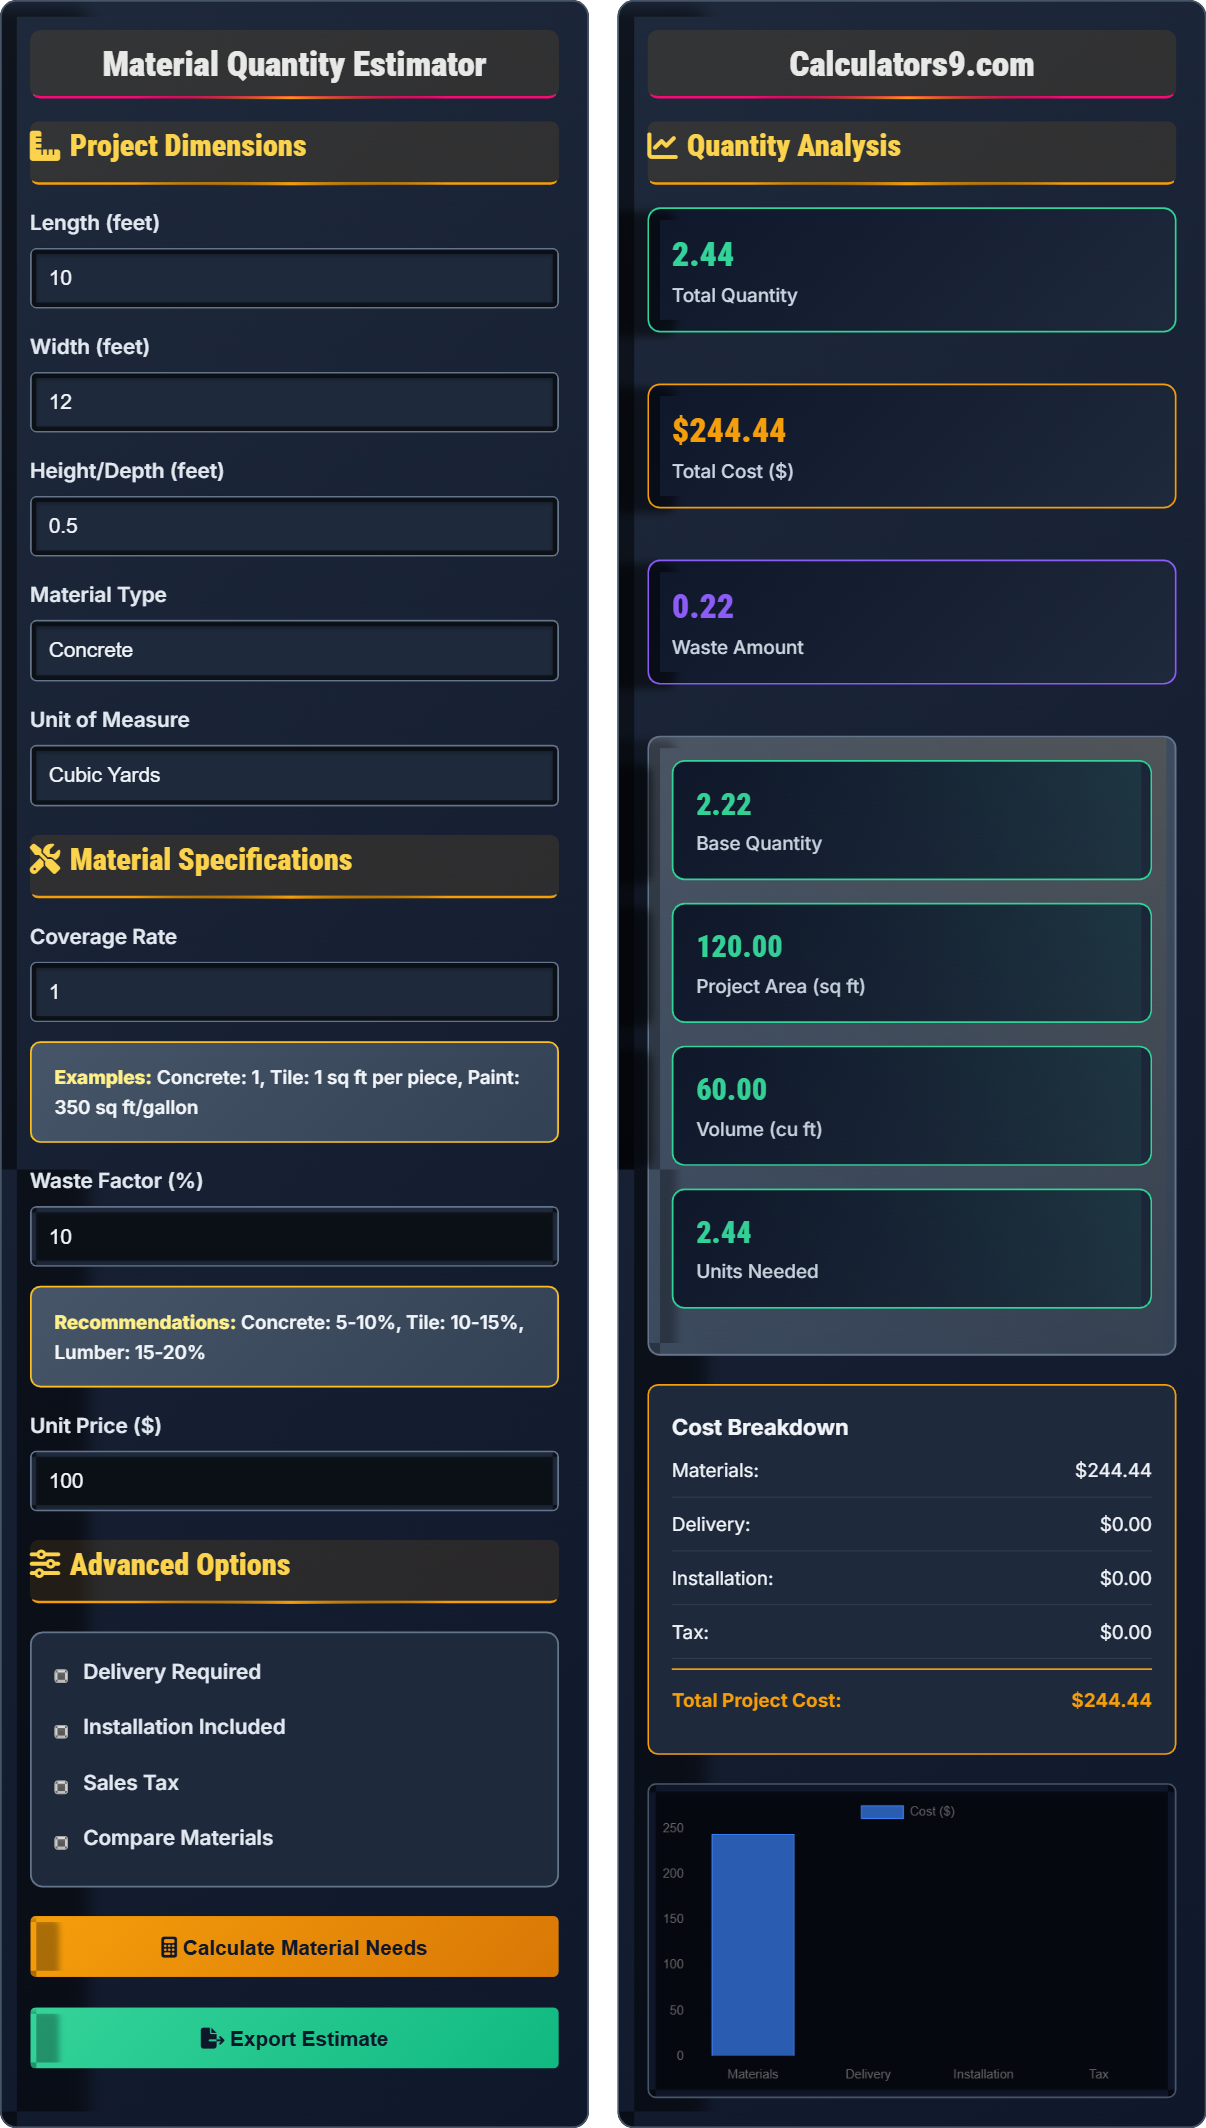Viewport: 1206px width, 2128px height.
Task: Click the Delivery: $0.00 cost row
Action: (x=912, y=1524)
